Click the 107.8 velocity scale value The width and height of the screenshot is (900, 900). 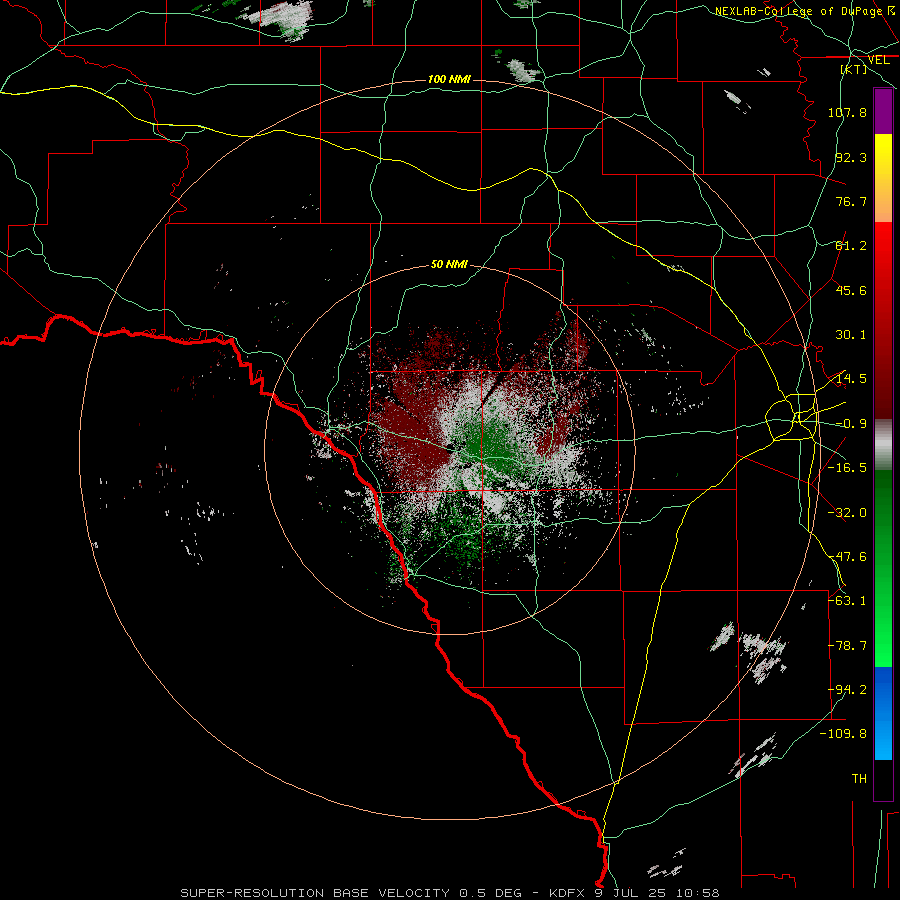[x=847, y=112]
